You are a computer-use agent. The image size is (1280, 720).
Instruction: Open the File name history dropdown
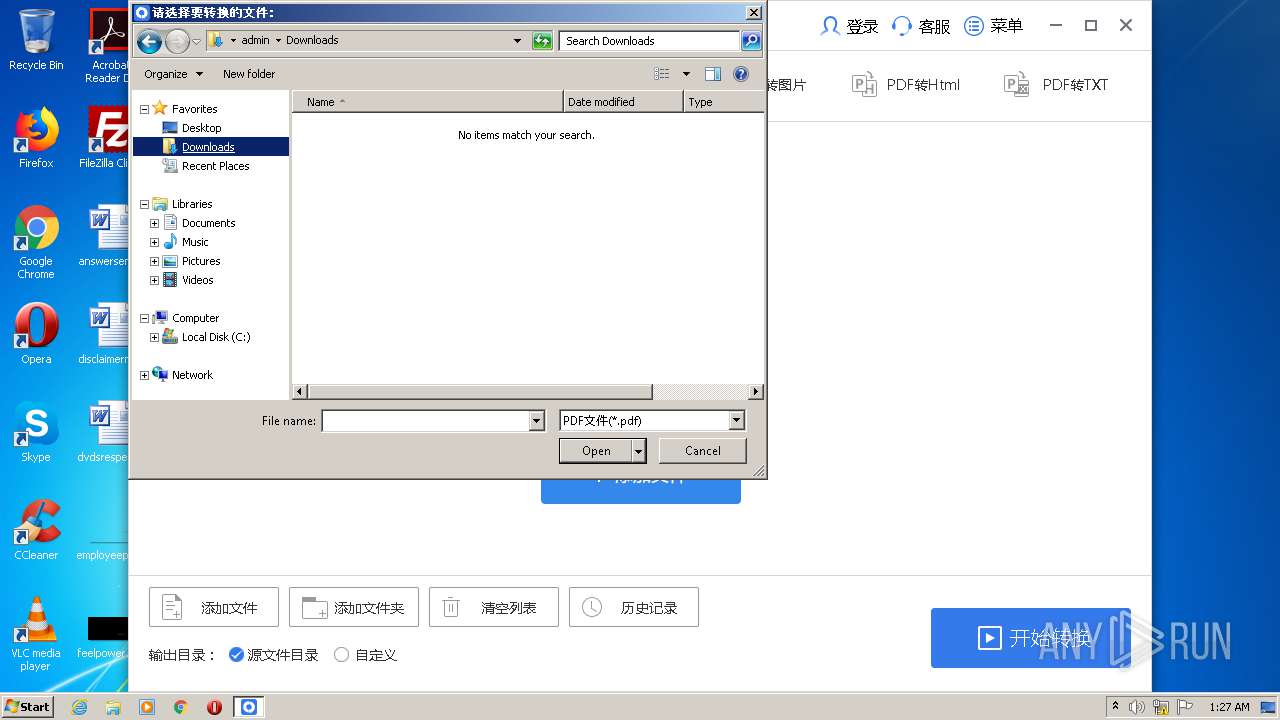click(537, 421)
